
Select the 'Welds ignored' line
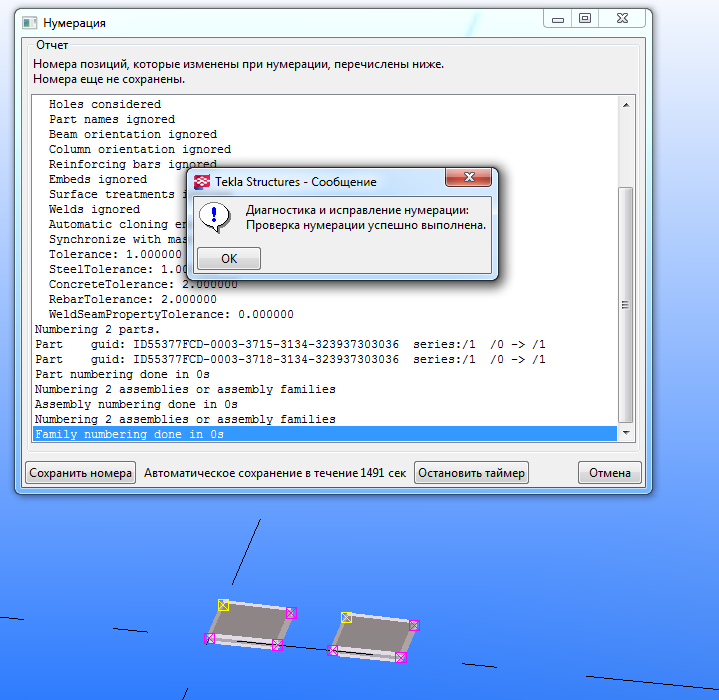(x=94, y=209)
